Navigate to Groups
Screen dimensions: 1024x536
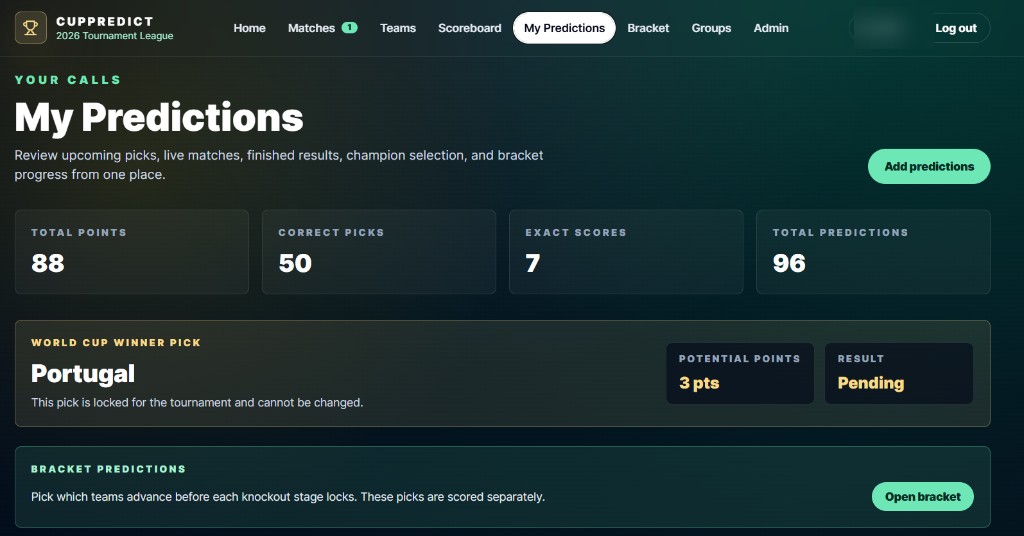(x=711, y=28)
